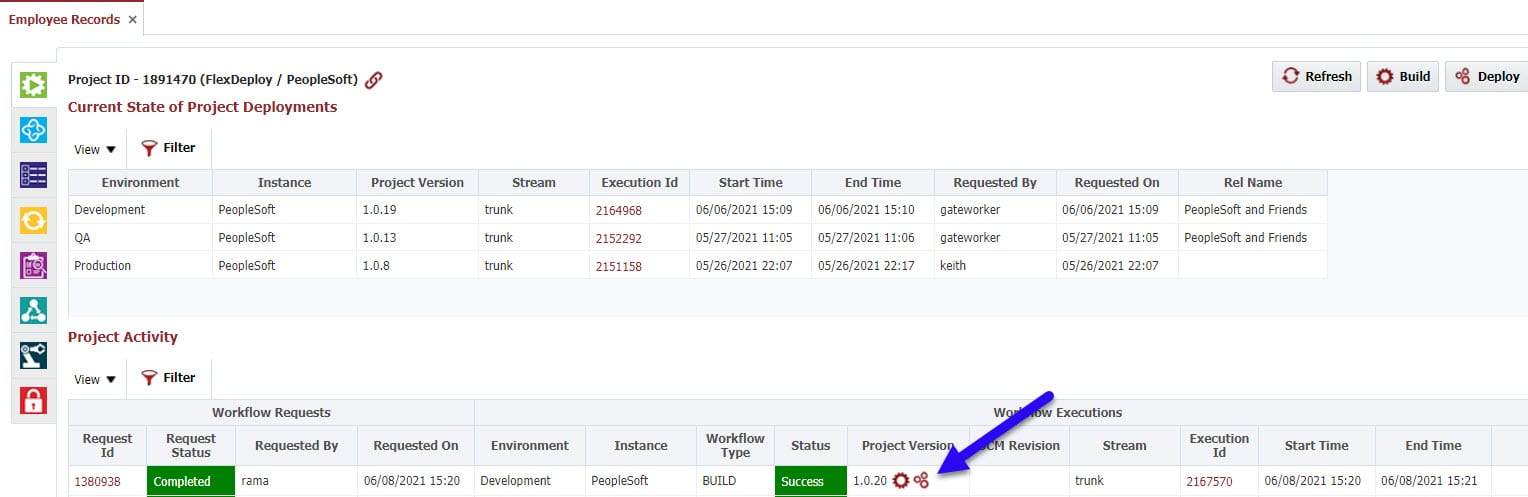Open View menu in Current State section
Image resolution: width=1528 pixels, height=497 pixels.
pyautogui.click(x=95, y=149)
